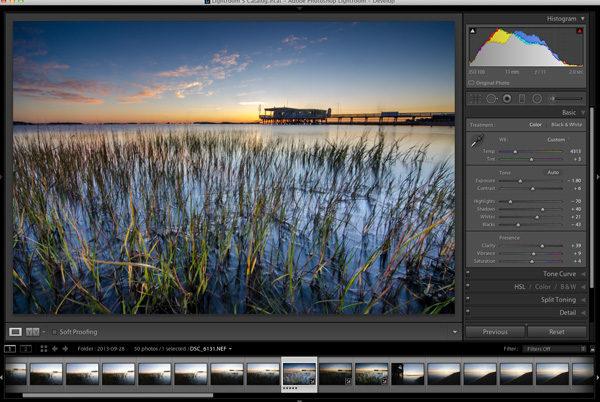Screen dimensions: 600x402
Task: Show the left panel via edge arrow
Action: coord(2,177)
